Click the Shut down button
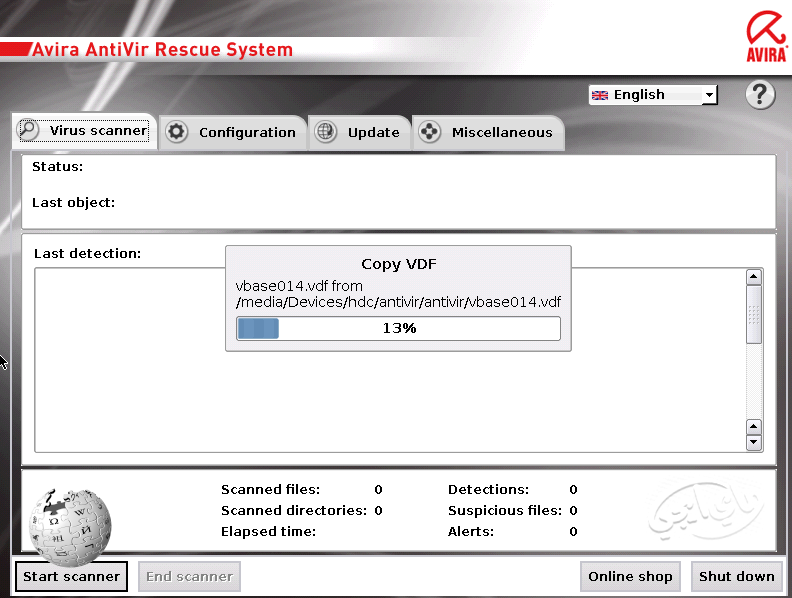Image resolution: width=792 pixels, height=598 pixels. 736,576
